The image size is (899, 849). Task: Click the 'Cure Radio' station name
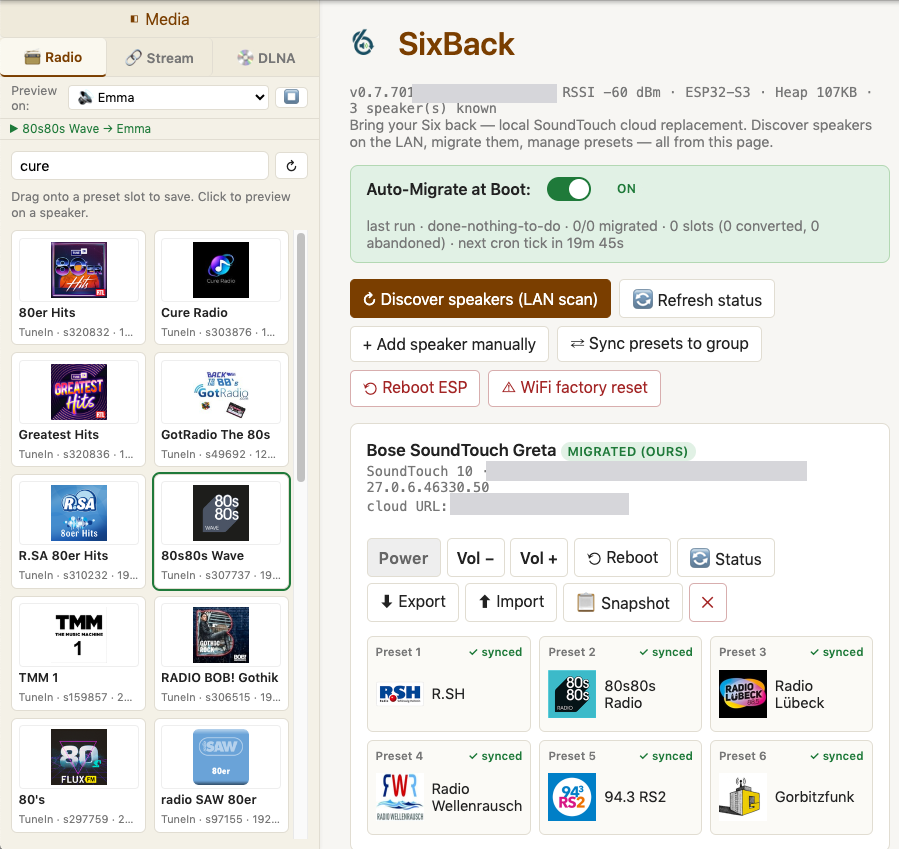pyautogui.click(x=194, y=312)
